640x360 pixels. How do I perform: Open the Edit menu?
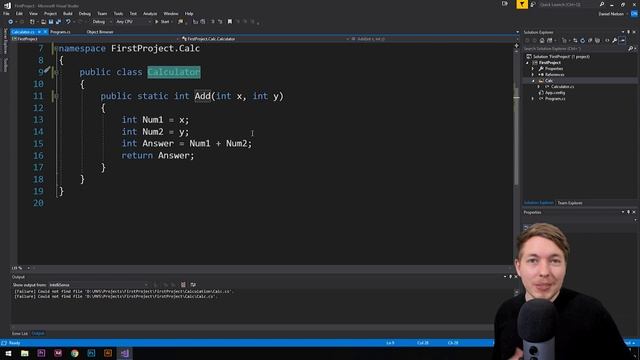point(19,13)
